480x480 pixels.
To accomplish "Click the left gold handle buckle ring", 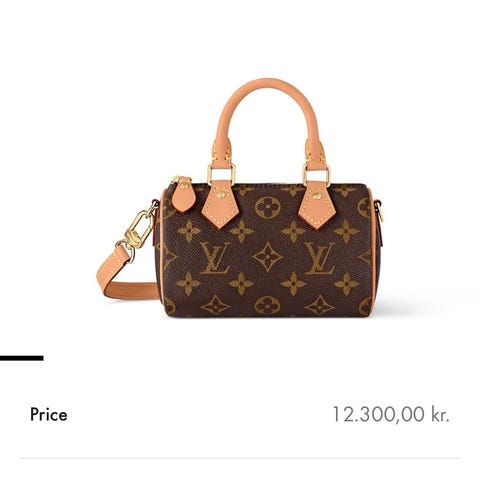I will [221, 174].
